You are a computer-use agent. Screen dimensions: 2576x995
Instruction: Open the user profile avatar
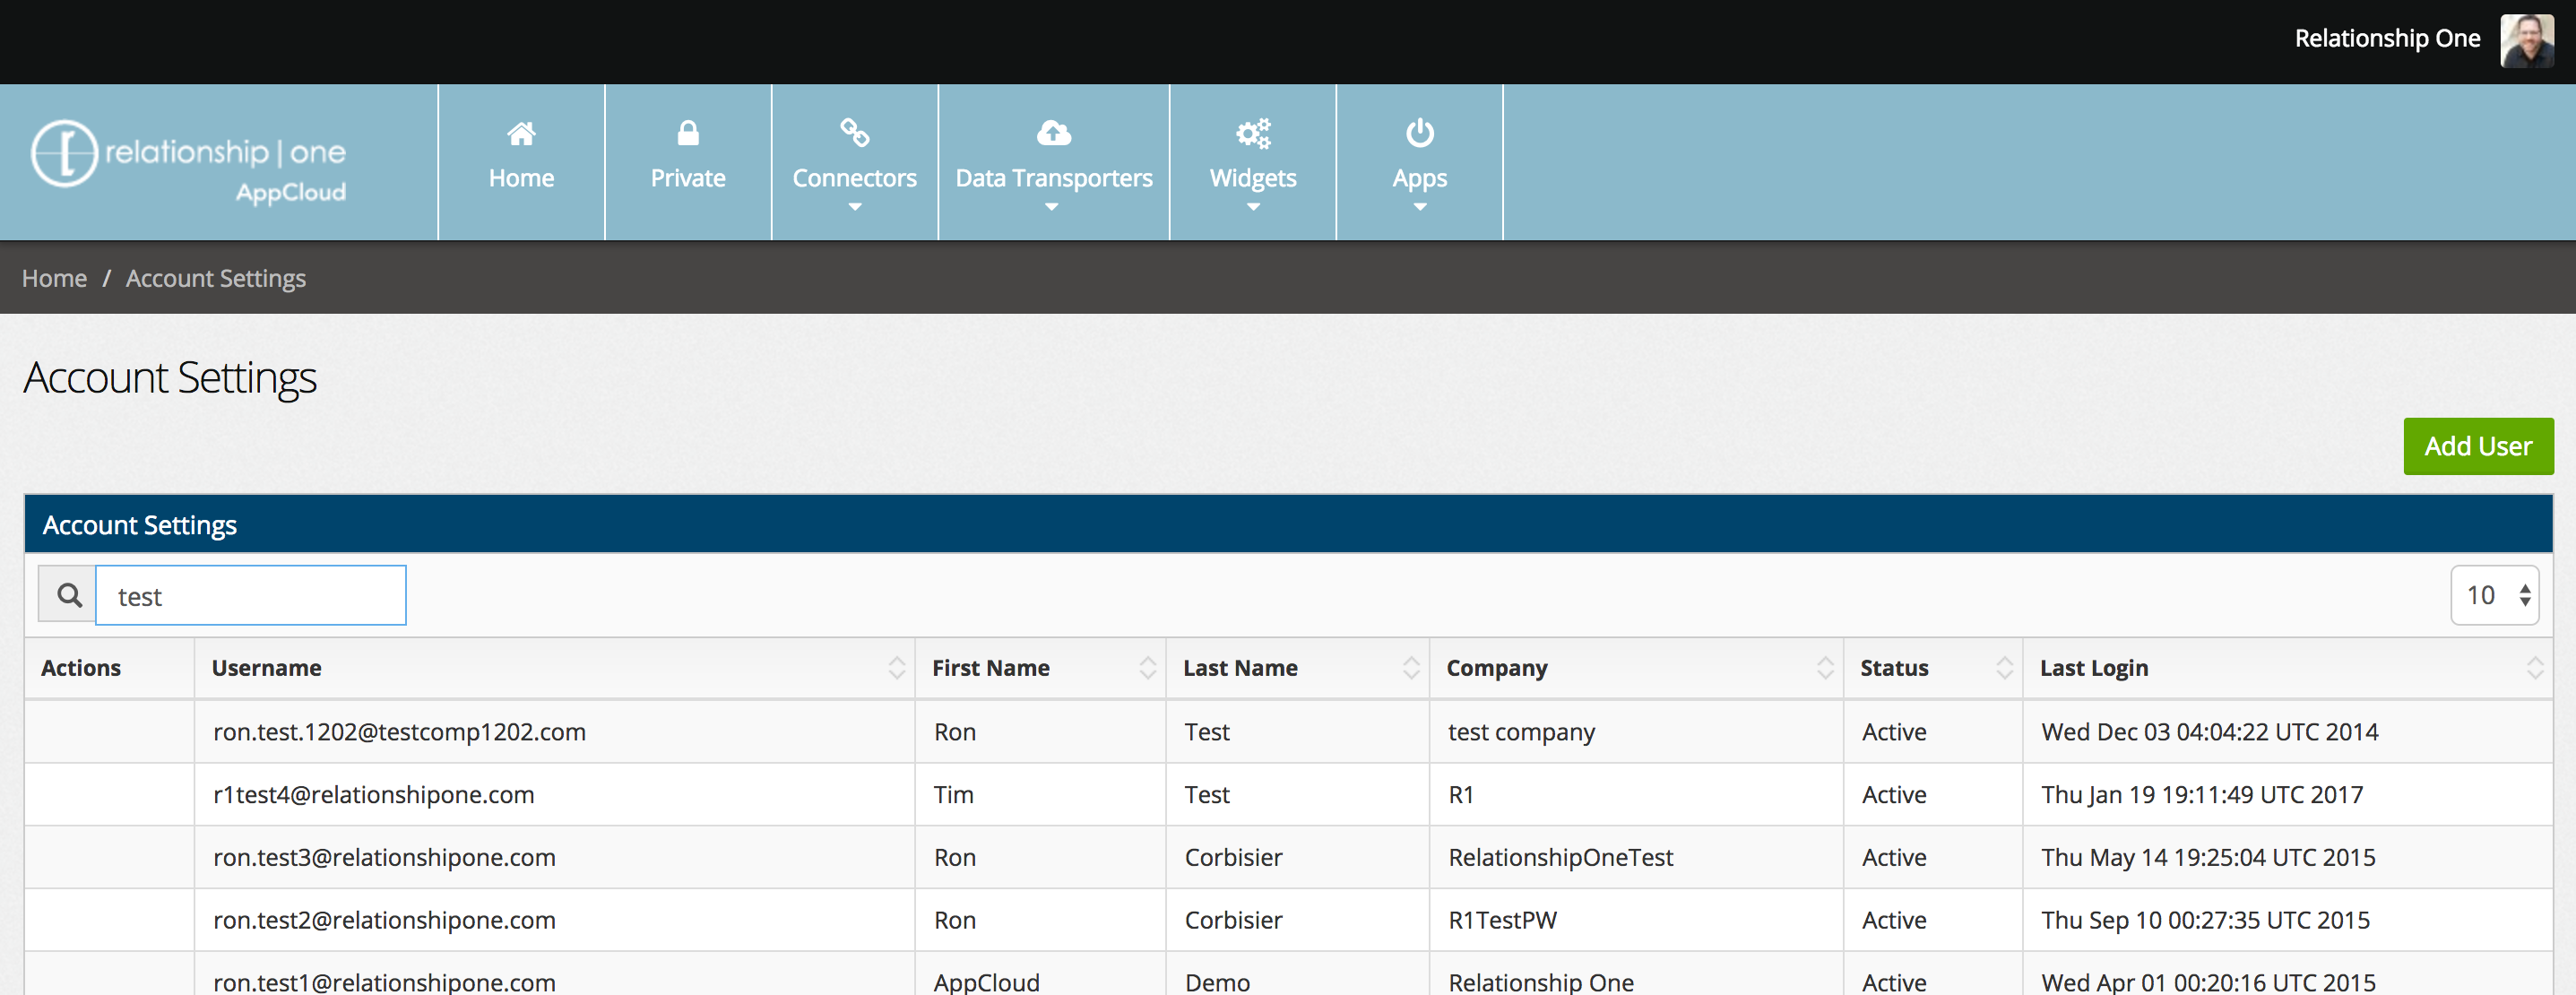(2526, 40)
